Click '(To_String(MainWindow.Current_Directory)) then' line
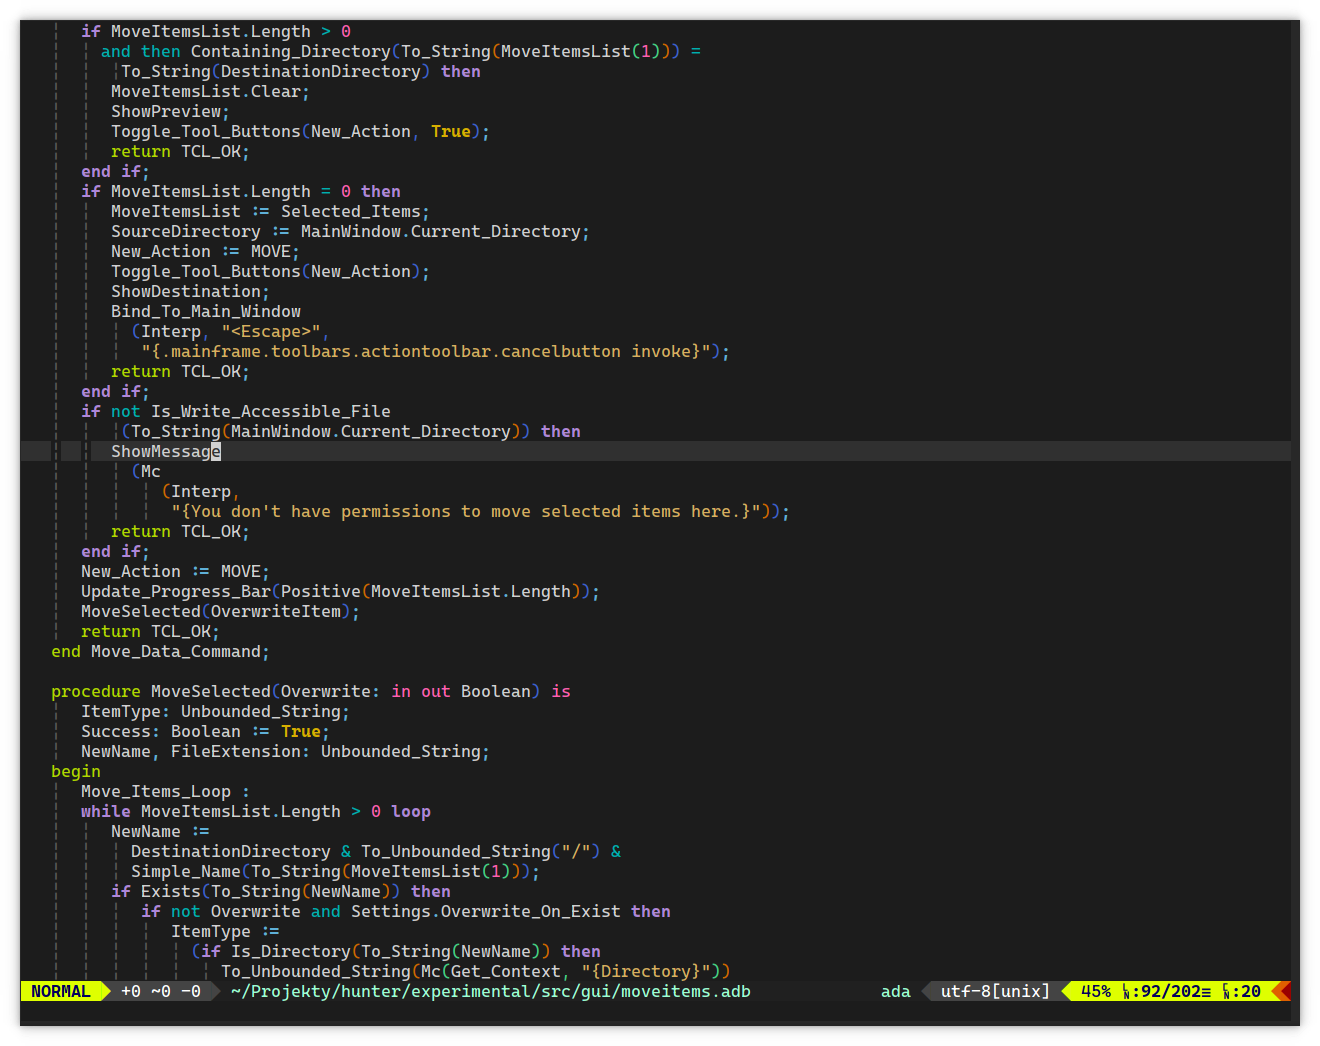1320x1046 pixels. click(x=351, y=431)
